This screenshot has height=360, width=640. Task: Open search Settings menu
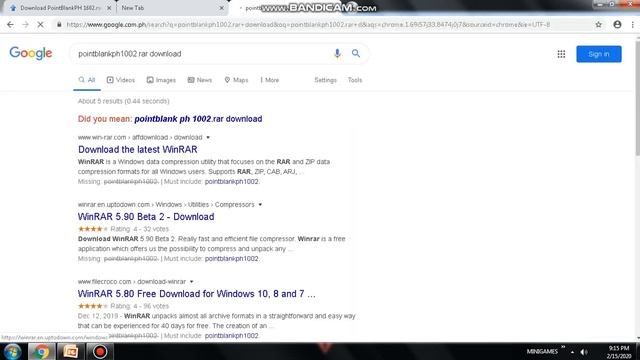[325, 80]
